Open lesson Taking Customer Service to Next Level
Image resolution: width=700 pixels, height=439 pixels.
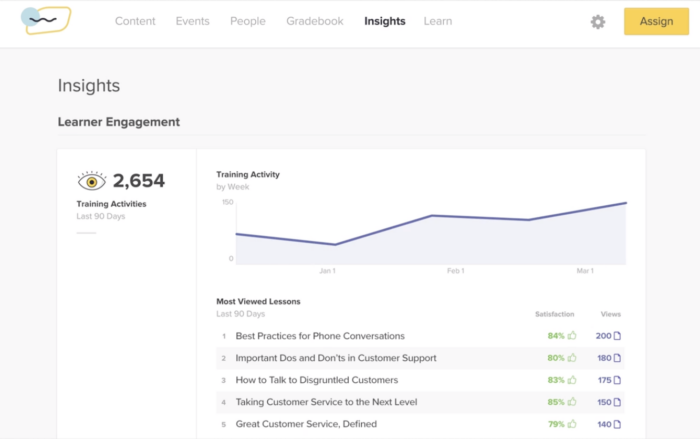click(x=326, y=402)
